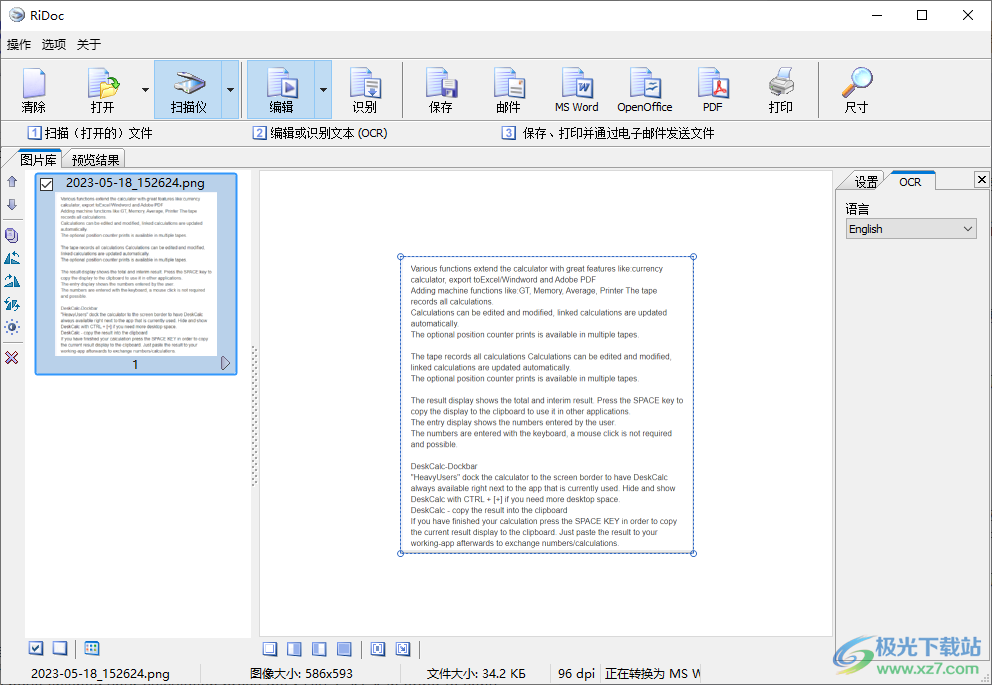The height and width of the screenshot is (685, 992).
Task: Click the 打印 (Print) printer icon
Action: coord(781,90)
